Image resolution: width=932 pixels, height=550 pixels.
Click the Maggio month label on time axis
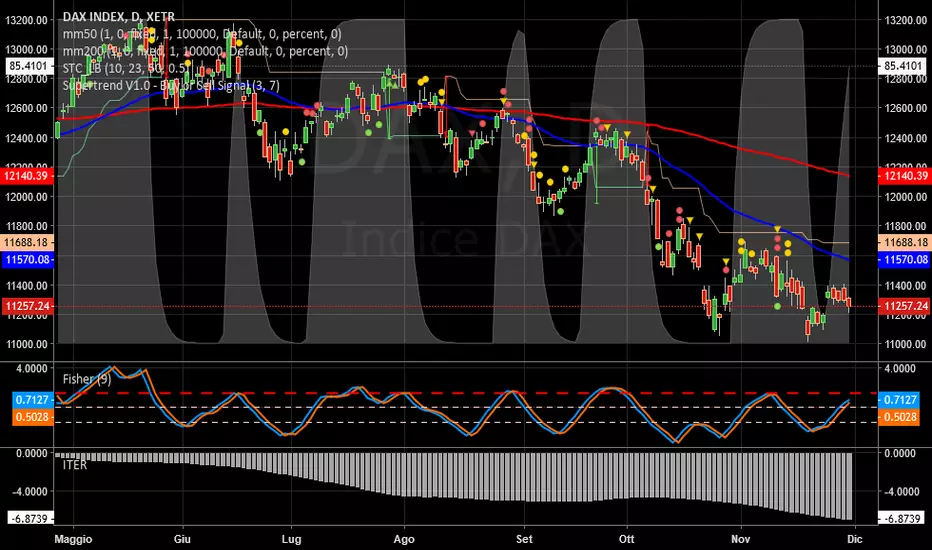pos(73,539)
